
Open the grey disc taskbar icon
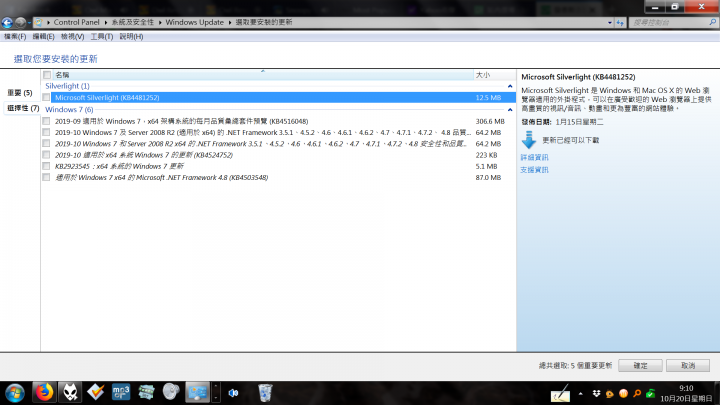click(171, 393)
